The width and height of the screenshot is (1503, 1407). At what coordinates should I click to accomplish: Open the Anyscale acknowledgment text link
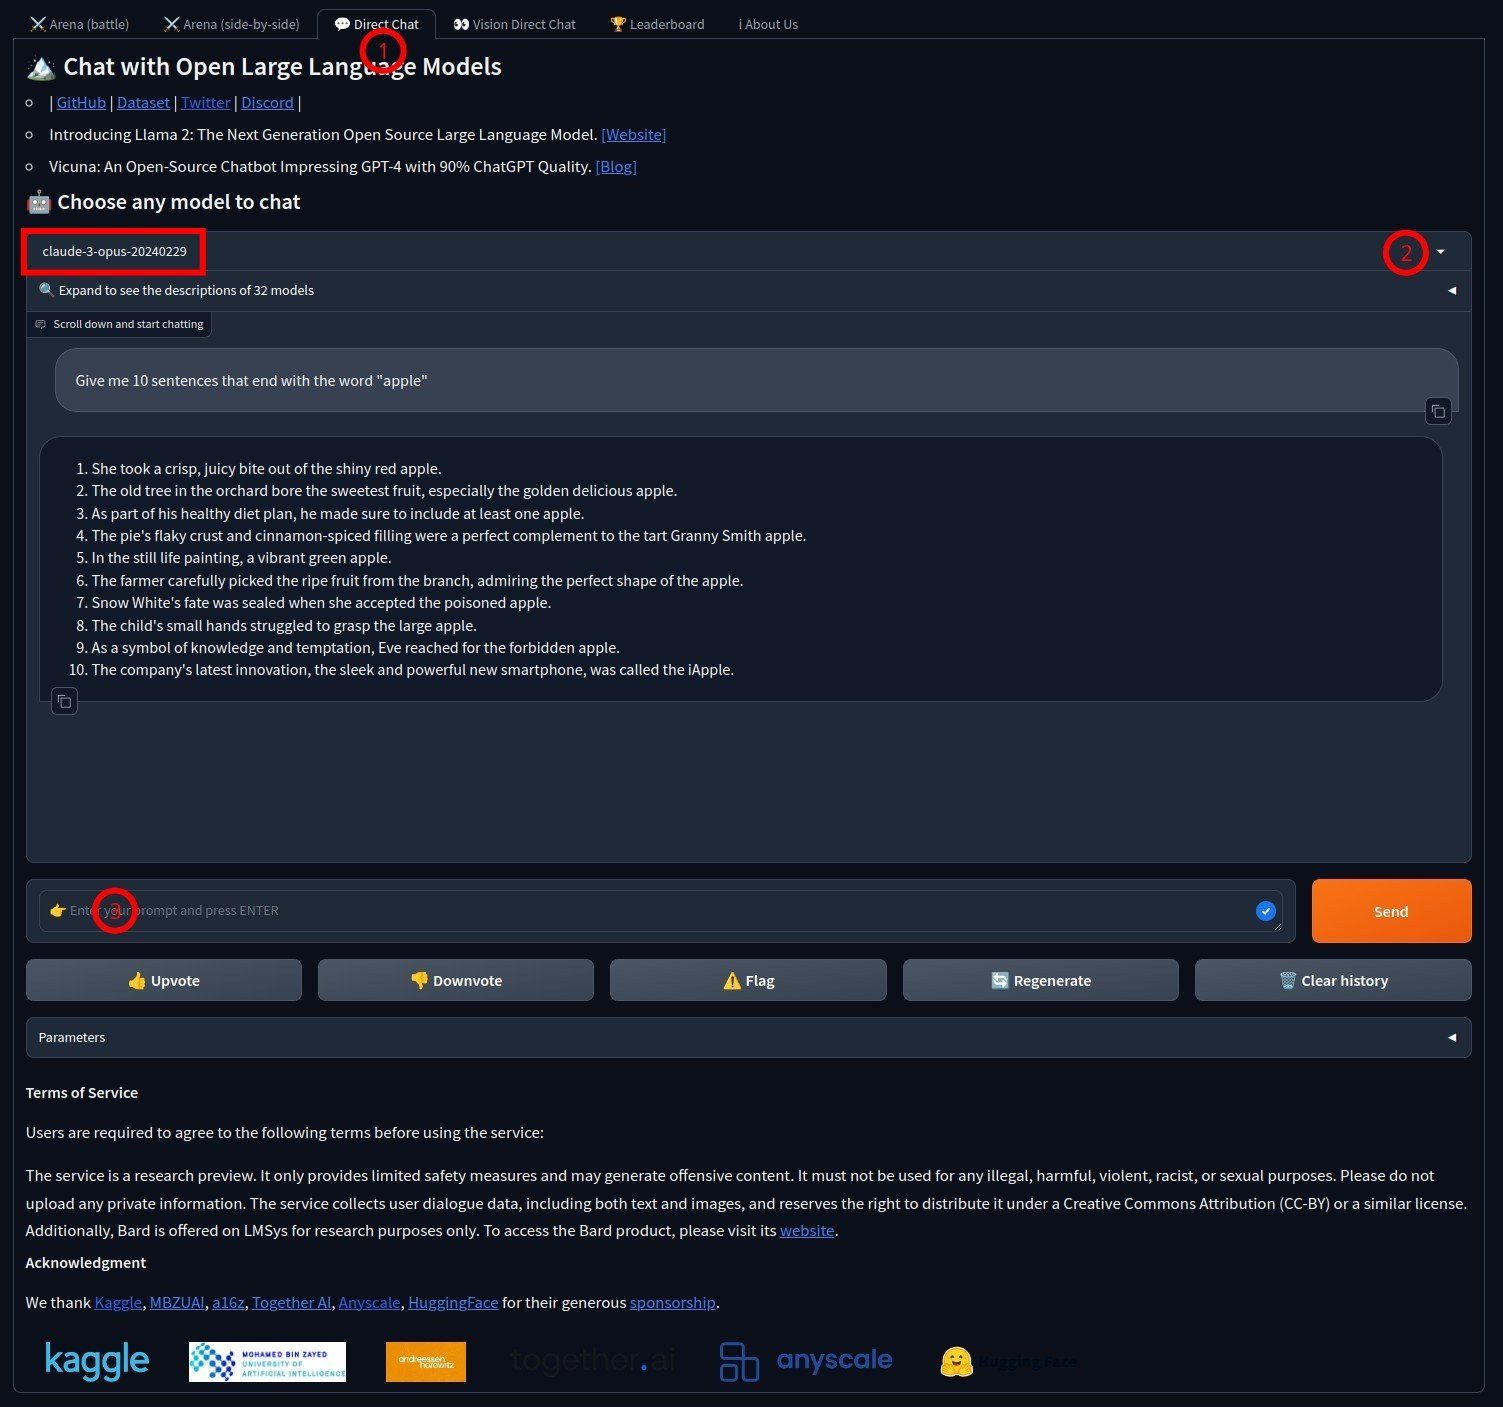pos(369,1303)
